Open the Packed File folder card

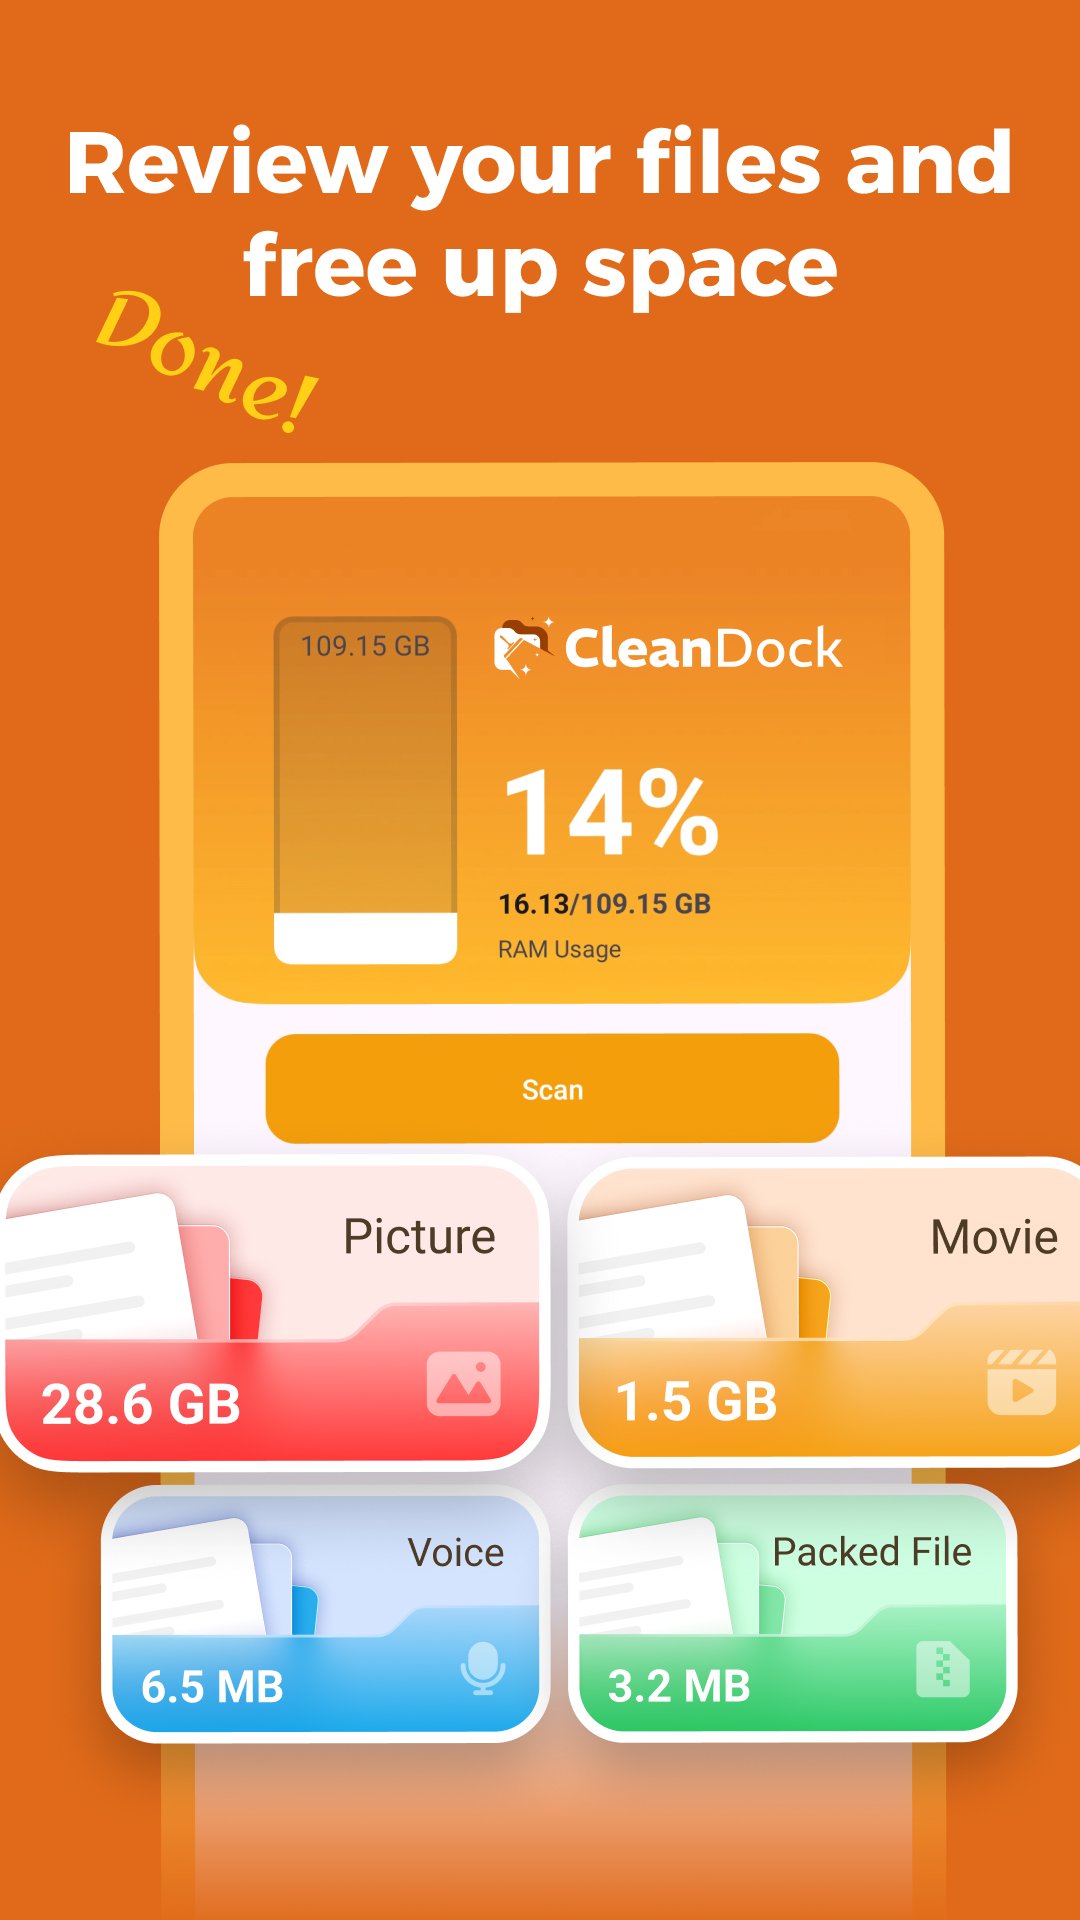[x=792, y=1614]
